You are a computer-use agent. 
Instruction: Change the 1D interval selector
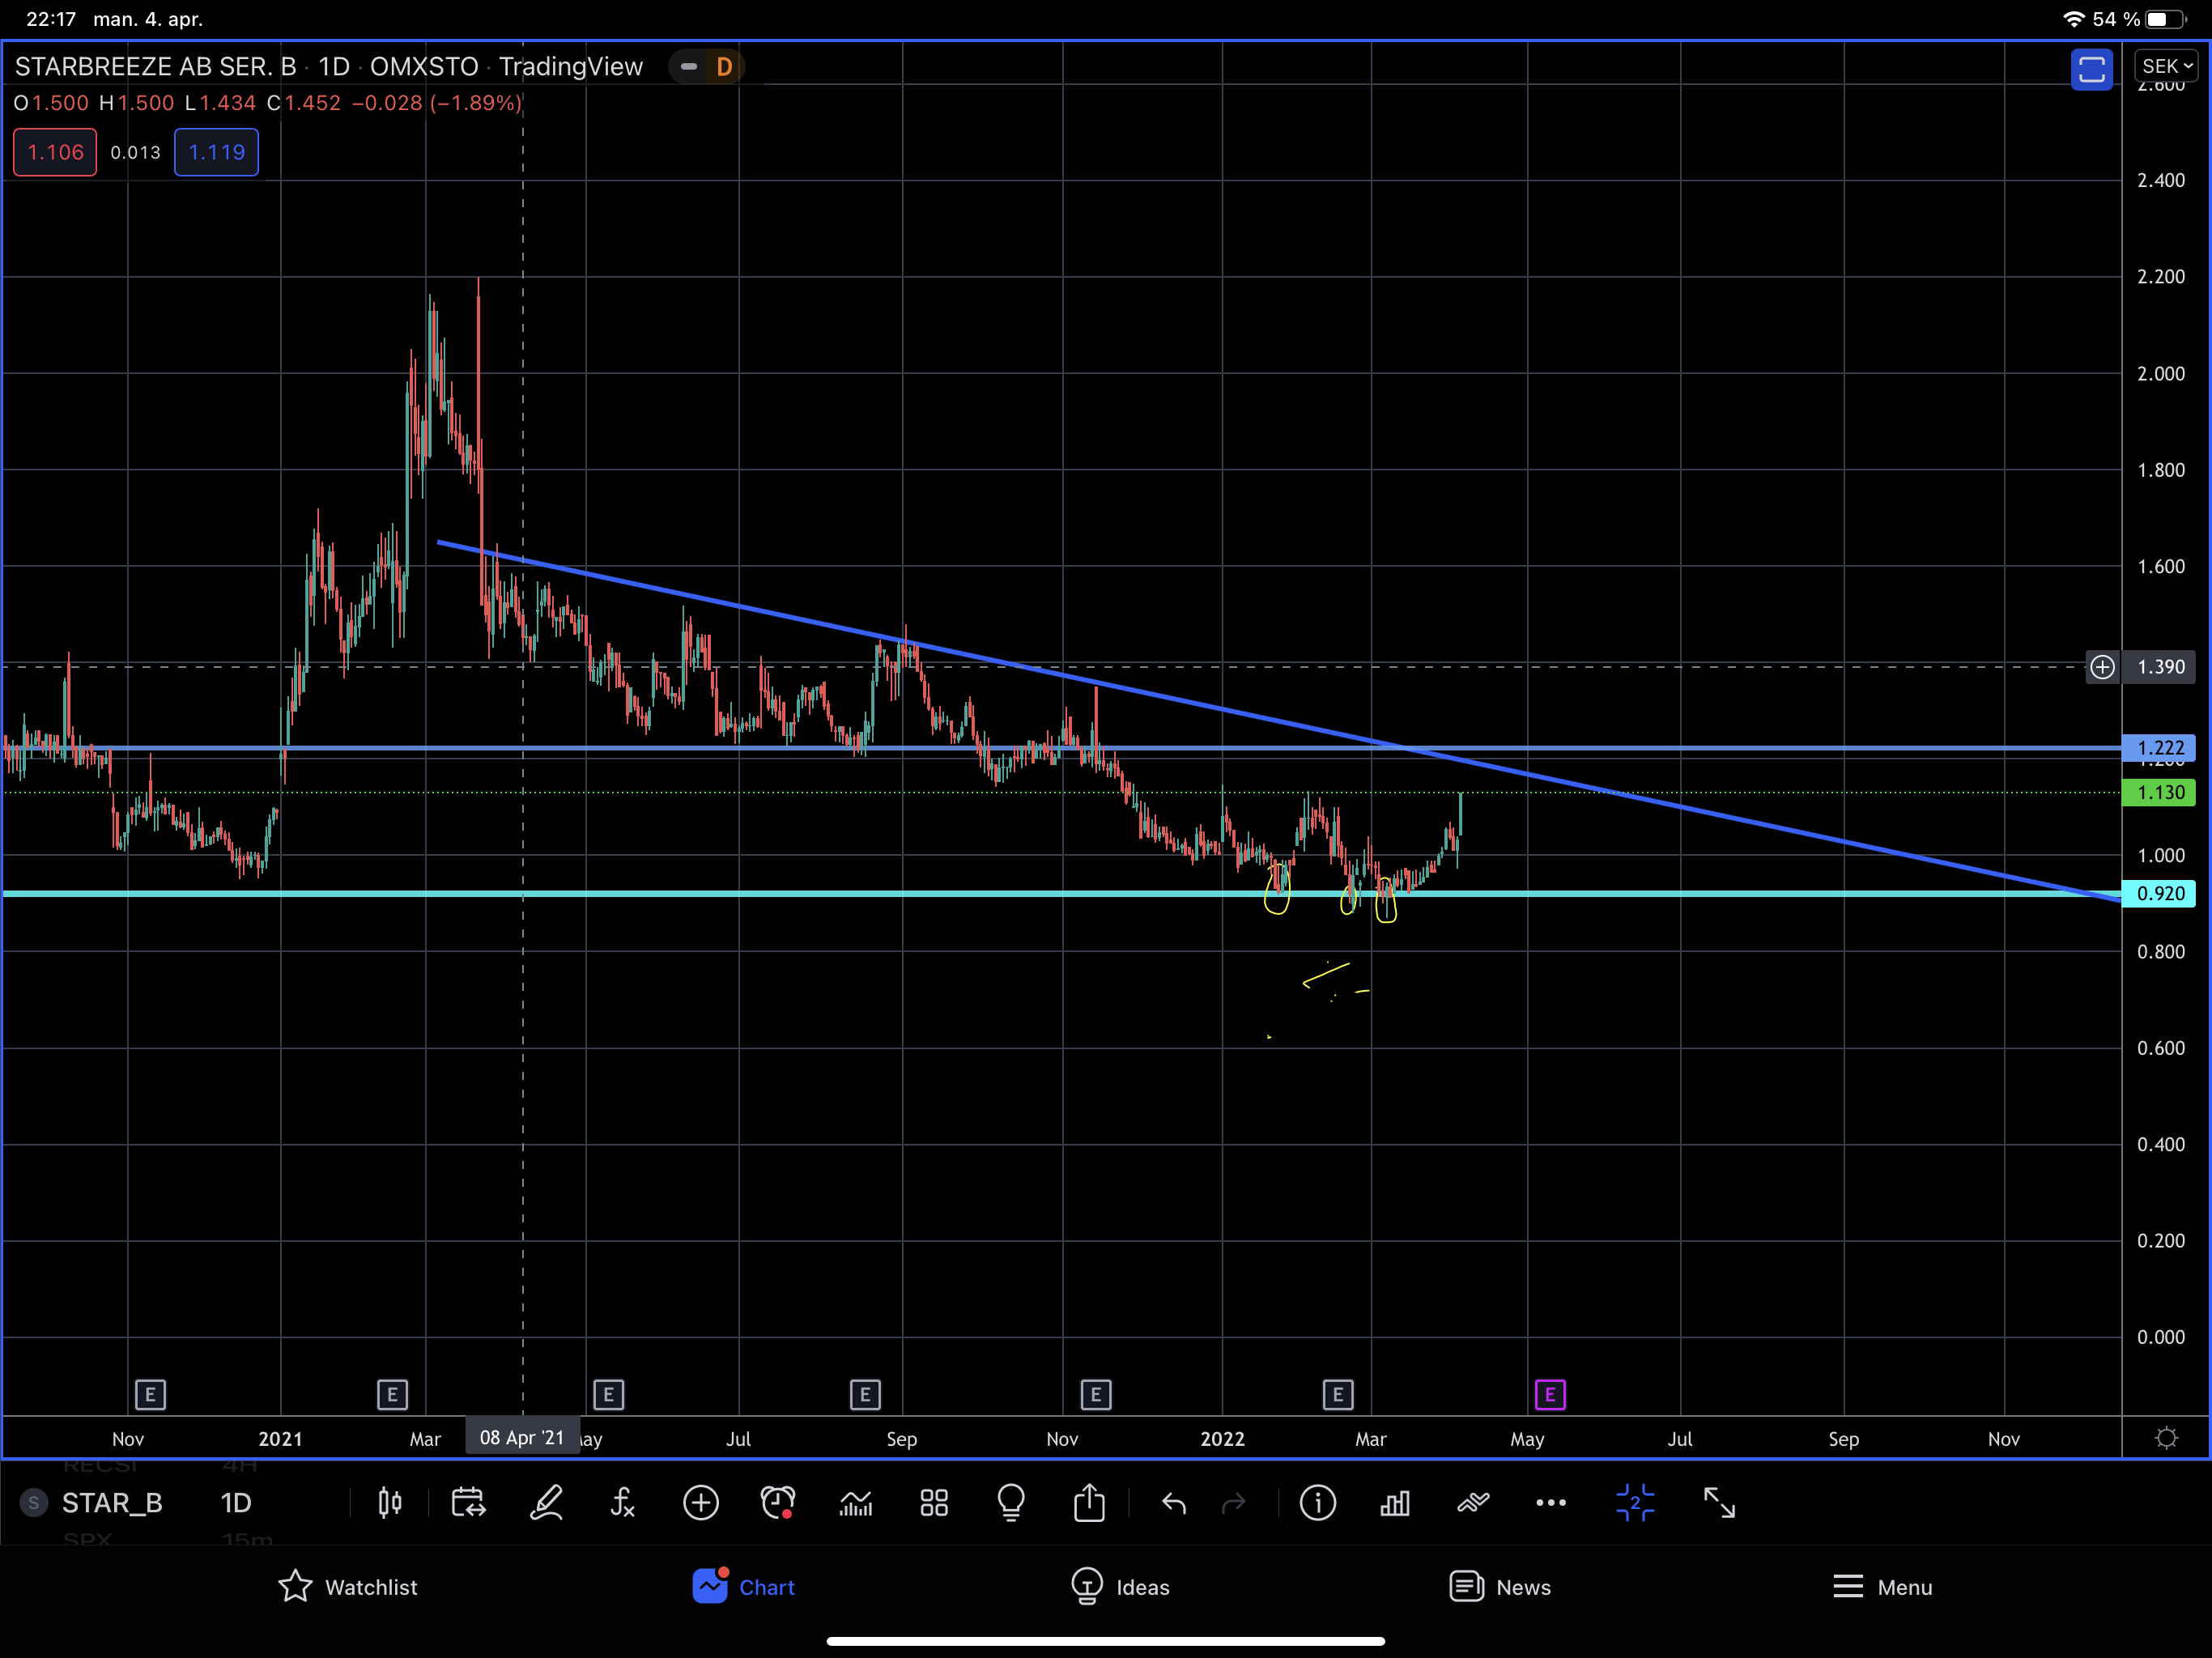pyautogui.click(x=236, y=1502)
